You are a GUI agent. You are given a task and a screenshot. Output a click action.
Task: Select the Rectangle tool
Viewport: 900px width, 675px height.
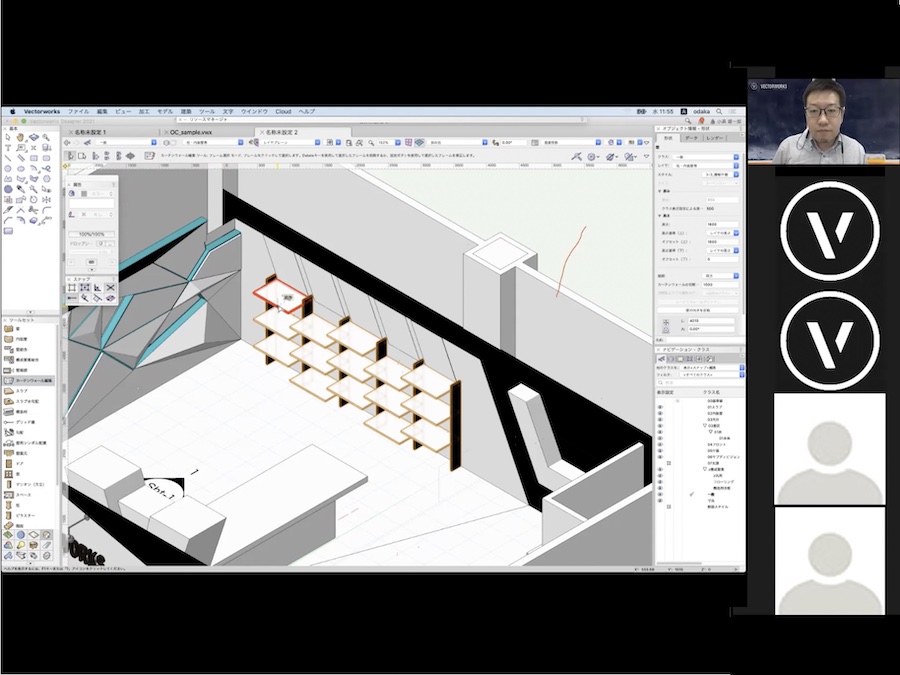(34, 158)
